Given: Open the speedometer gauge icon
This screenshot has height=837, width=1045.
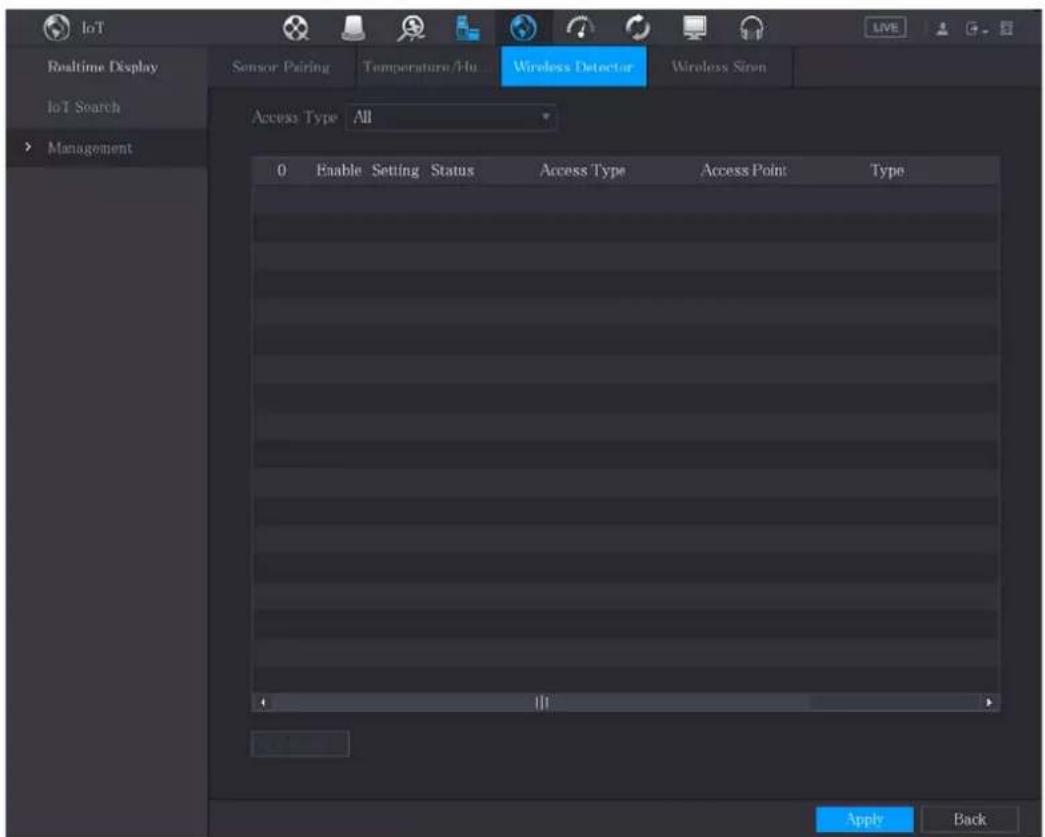Looking at the screenshot, I should pyautogui.click(x=580, y=28).
